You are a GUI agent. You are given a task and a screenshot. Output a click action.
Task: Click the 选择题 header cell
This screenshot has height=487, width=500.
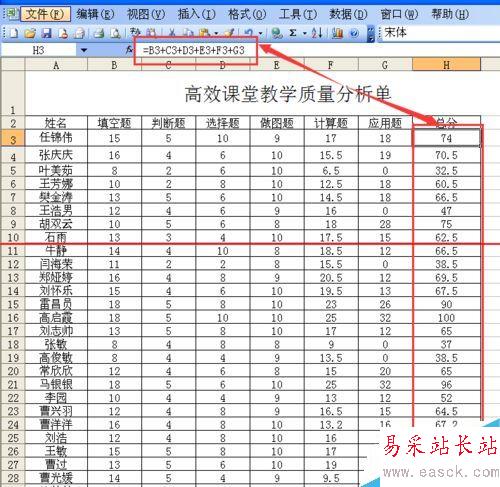click(x=223, y=123)
